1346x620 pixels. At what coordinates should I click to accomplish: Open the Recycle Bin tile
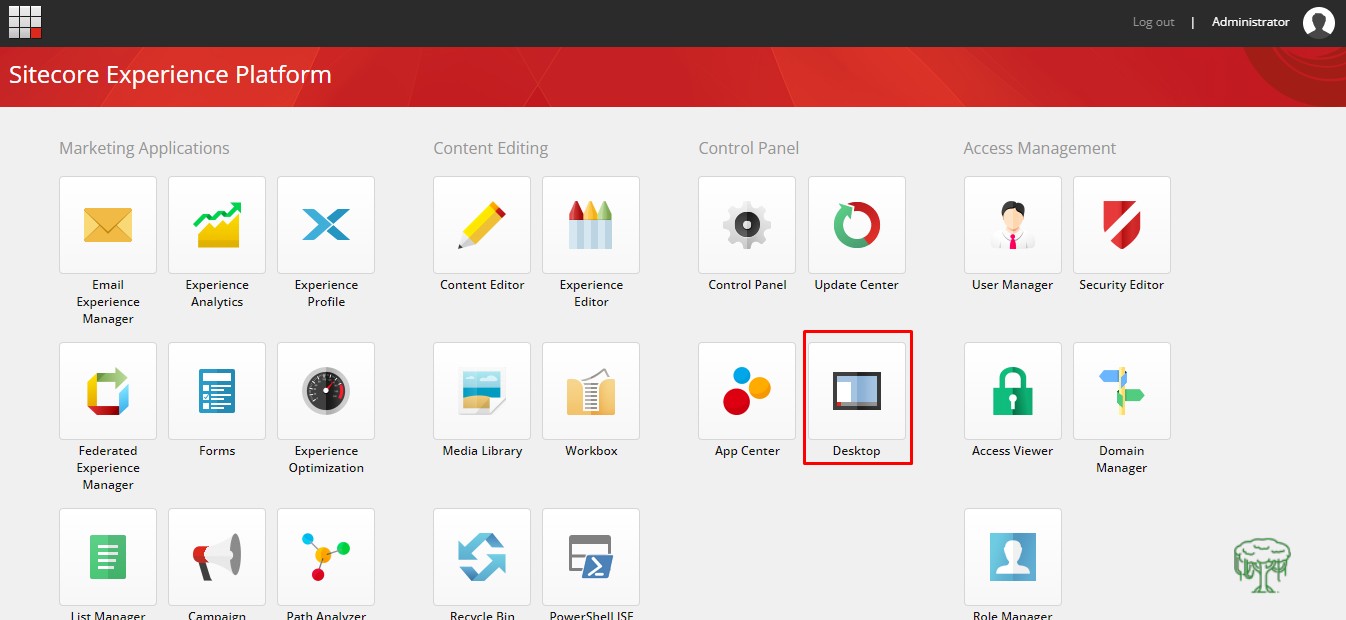click(482, 557)
